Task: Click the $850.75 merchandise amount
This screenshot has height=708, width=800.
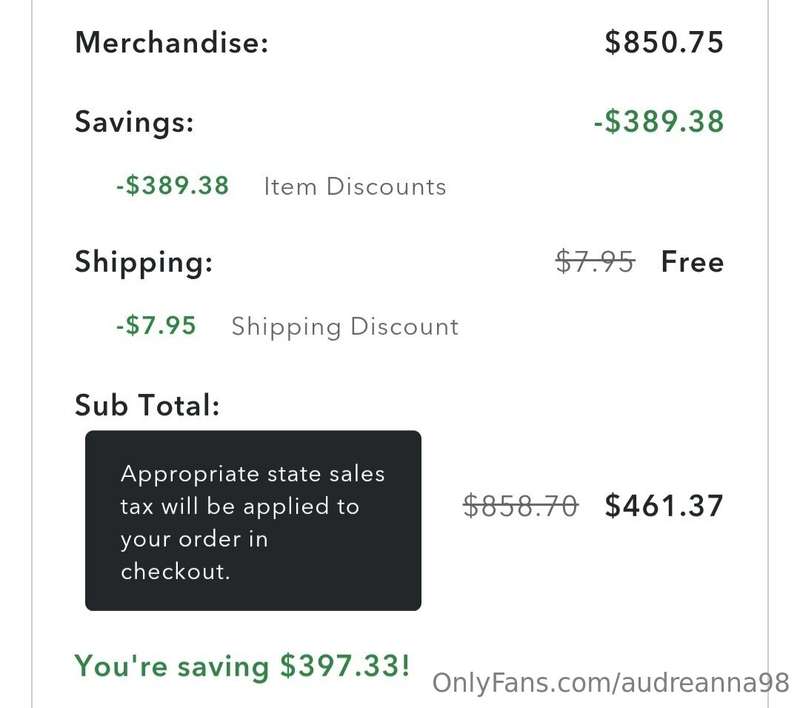Action: (664, 42)
